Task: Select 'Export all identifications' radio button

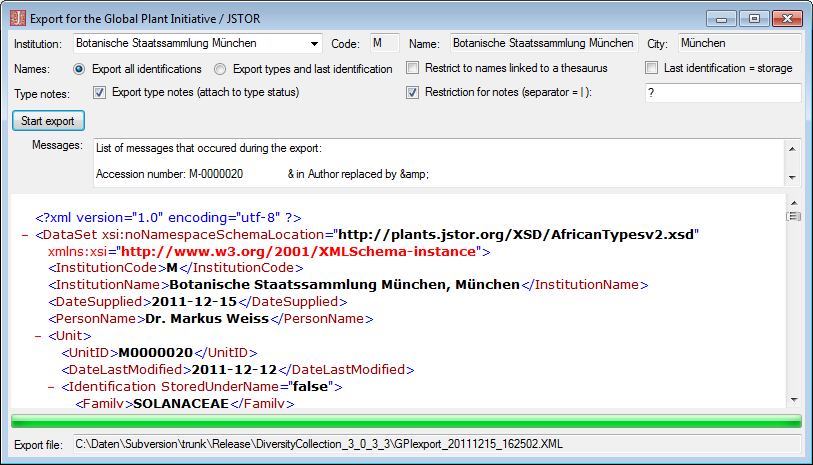Action: [79, 69]
